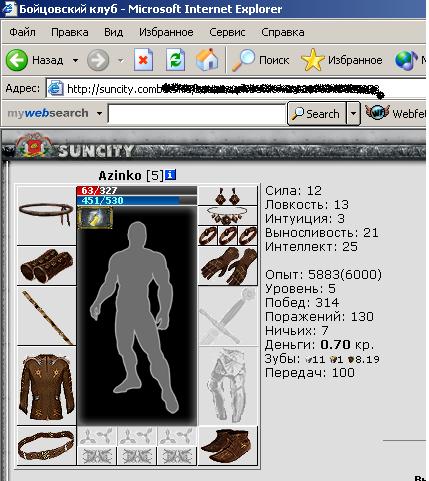Open the Справка menu

coord(283,32)
